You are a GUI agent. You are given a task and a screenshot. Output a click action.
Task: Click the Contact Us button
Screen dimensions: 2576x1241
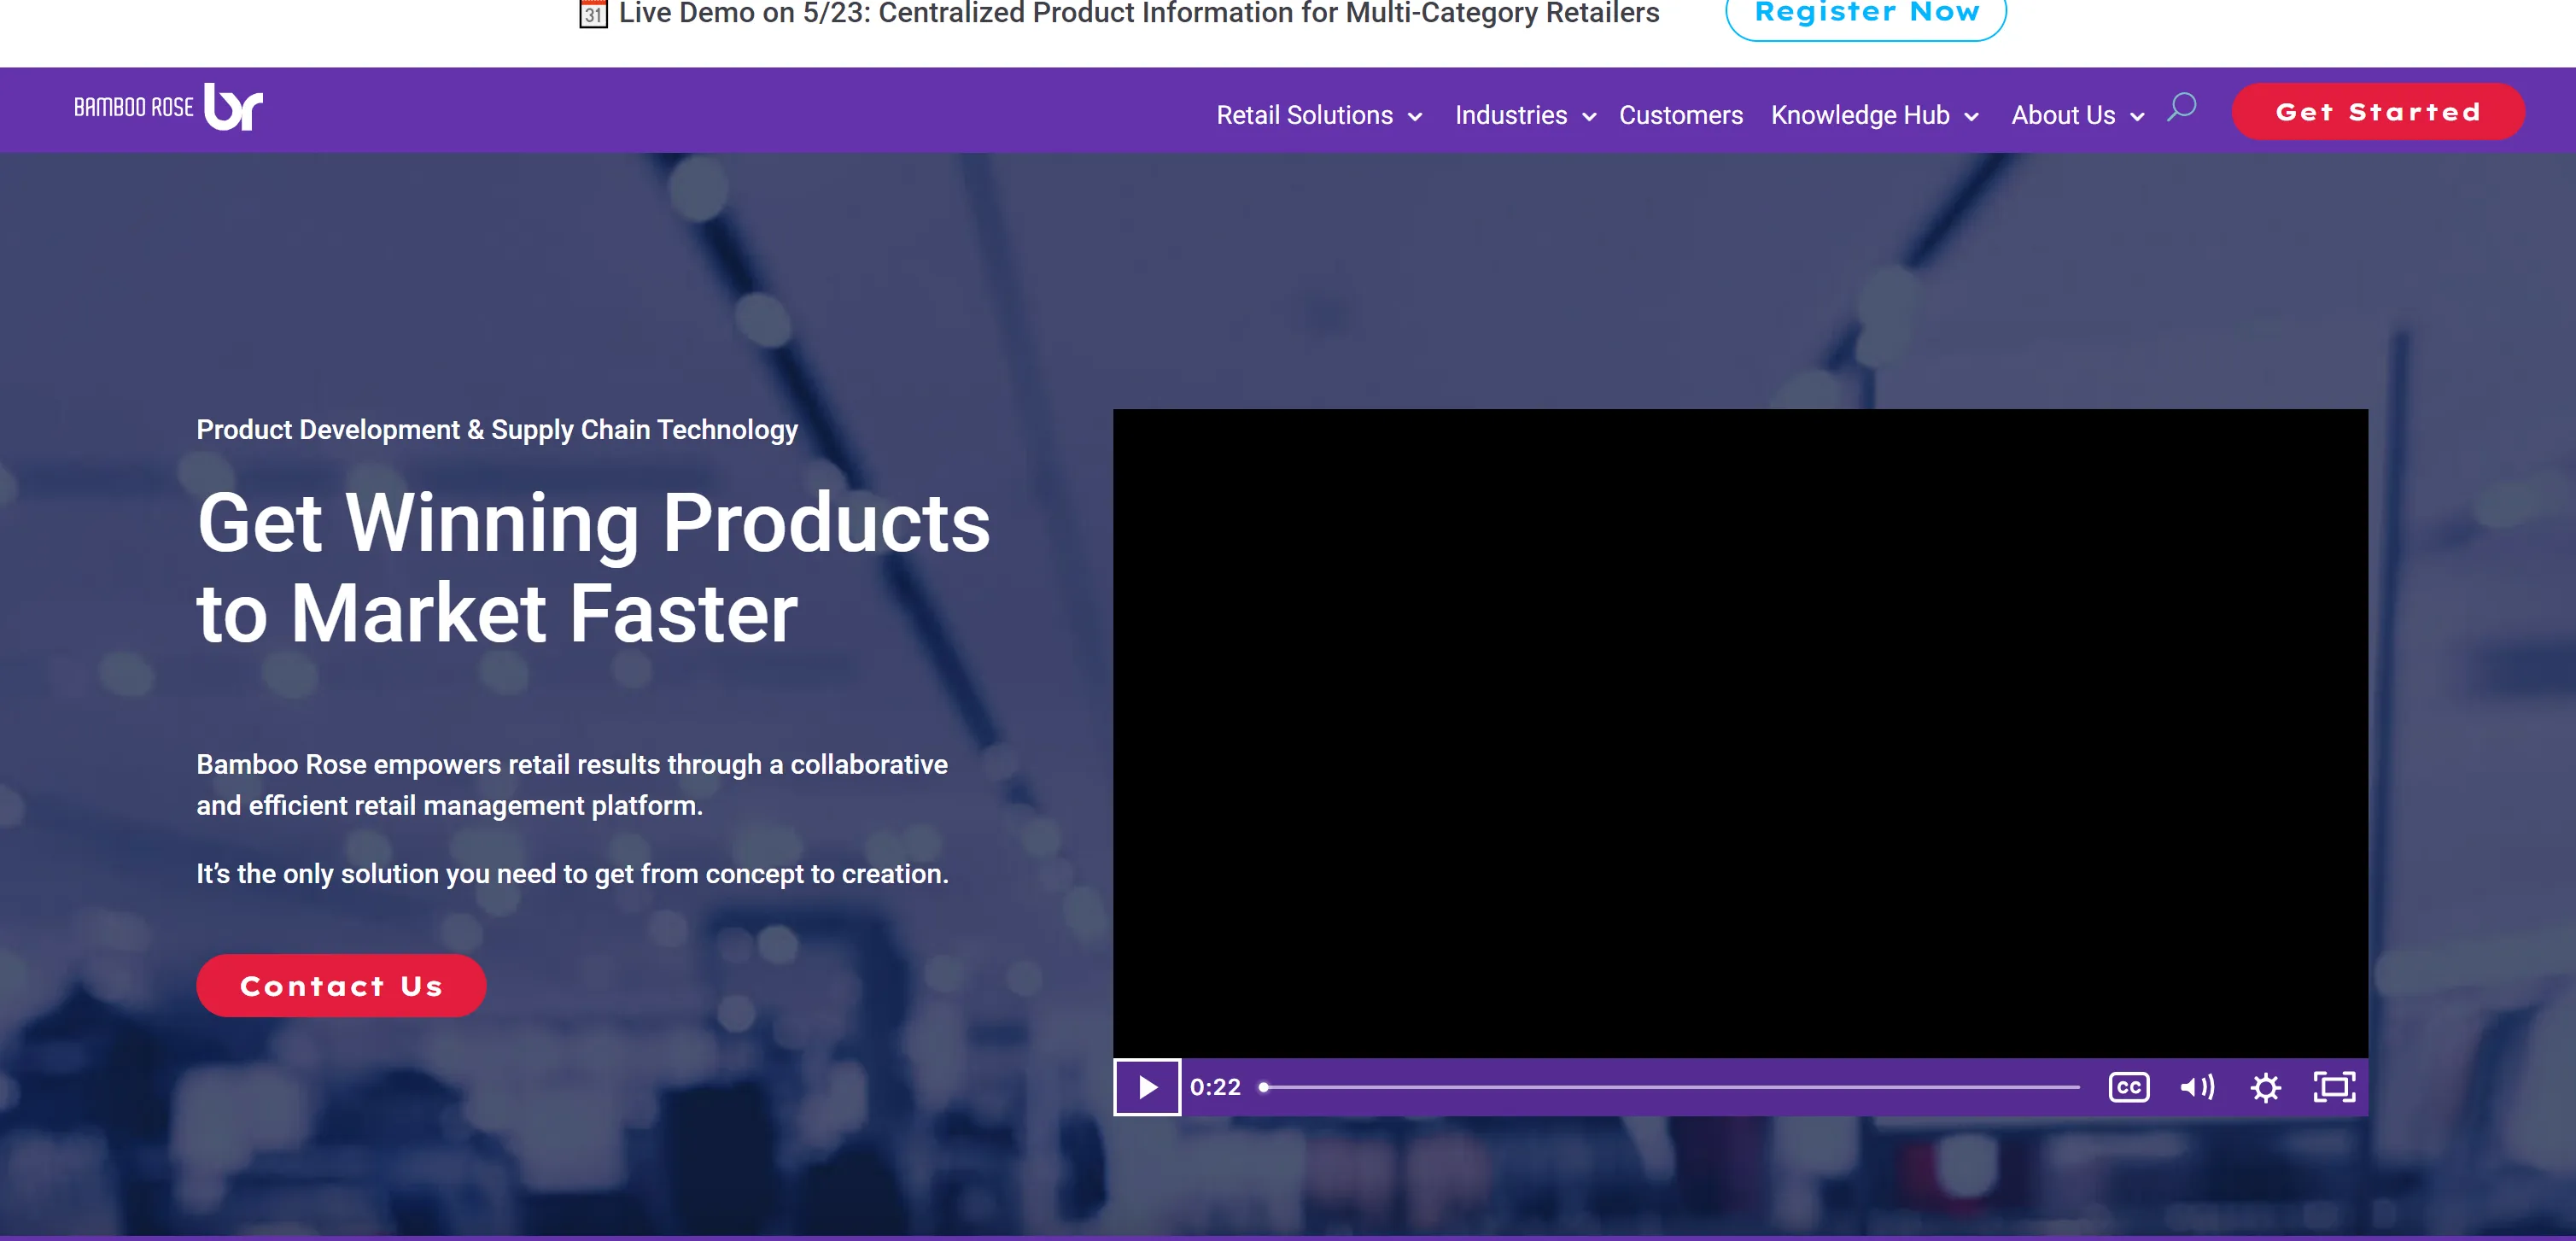(341, 985)
